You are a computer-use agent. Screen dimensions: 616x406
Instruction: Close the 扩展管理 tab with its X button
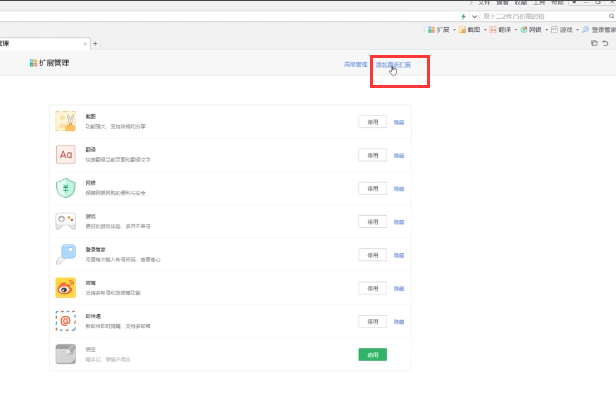tap(85, 44)
